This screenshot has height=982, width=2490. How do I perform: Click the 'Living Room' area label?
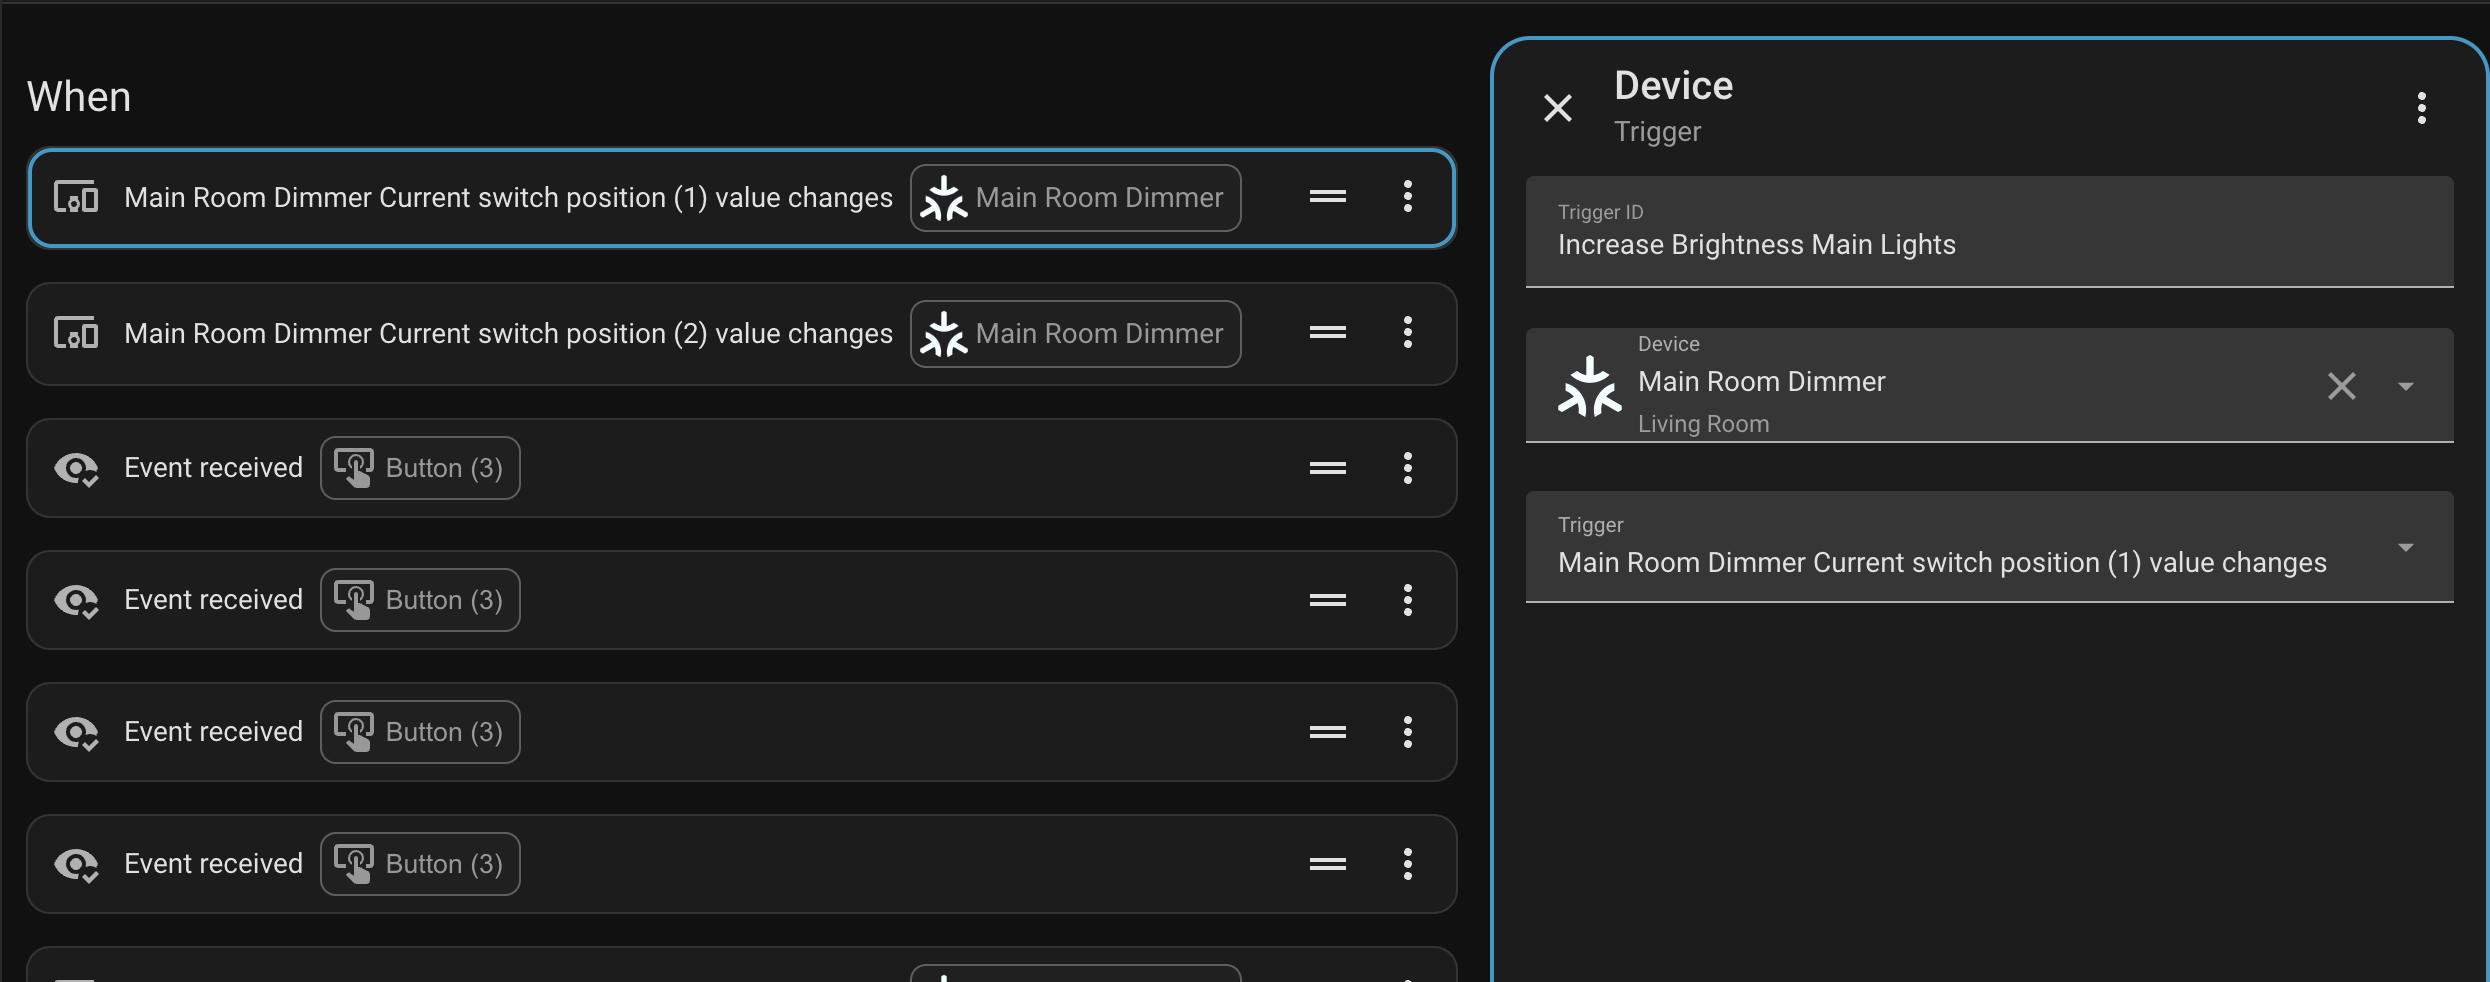[x=1703, y=424]
